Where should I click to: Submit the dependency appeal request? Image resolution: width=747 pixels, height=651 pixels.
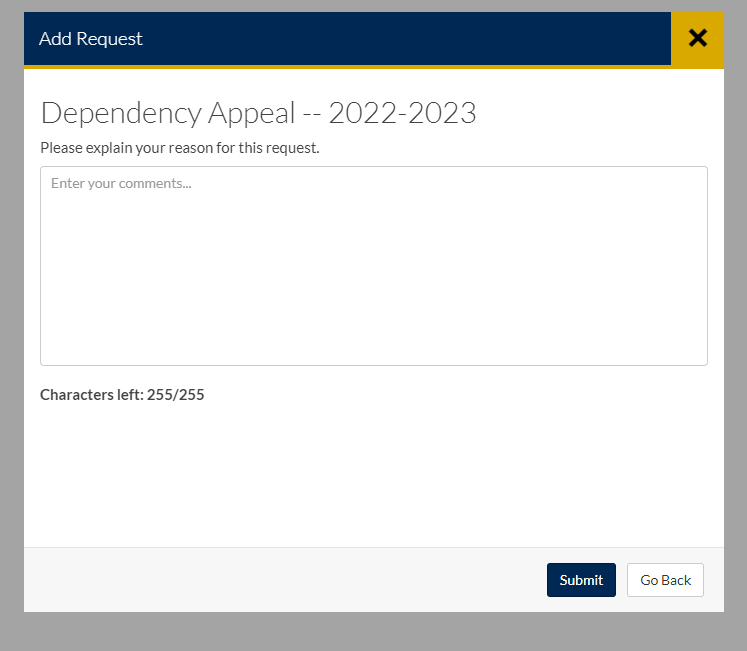click(581, 580)
